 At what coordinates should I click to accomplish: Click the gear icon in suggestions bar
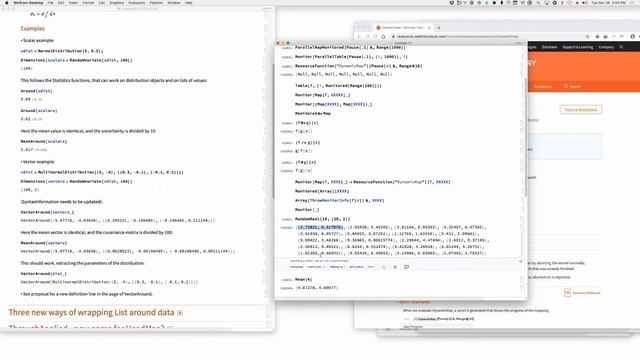pos(395,267)
